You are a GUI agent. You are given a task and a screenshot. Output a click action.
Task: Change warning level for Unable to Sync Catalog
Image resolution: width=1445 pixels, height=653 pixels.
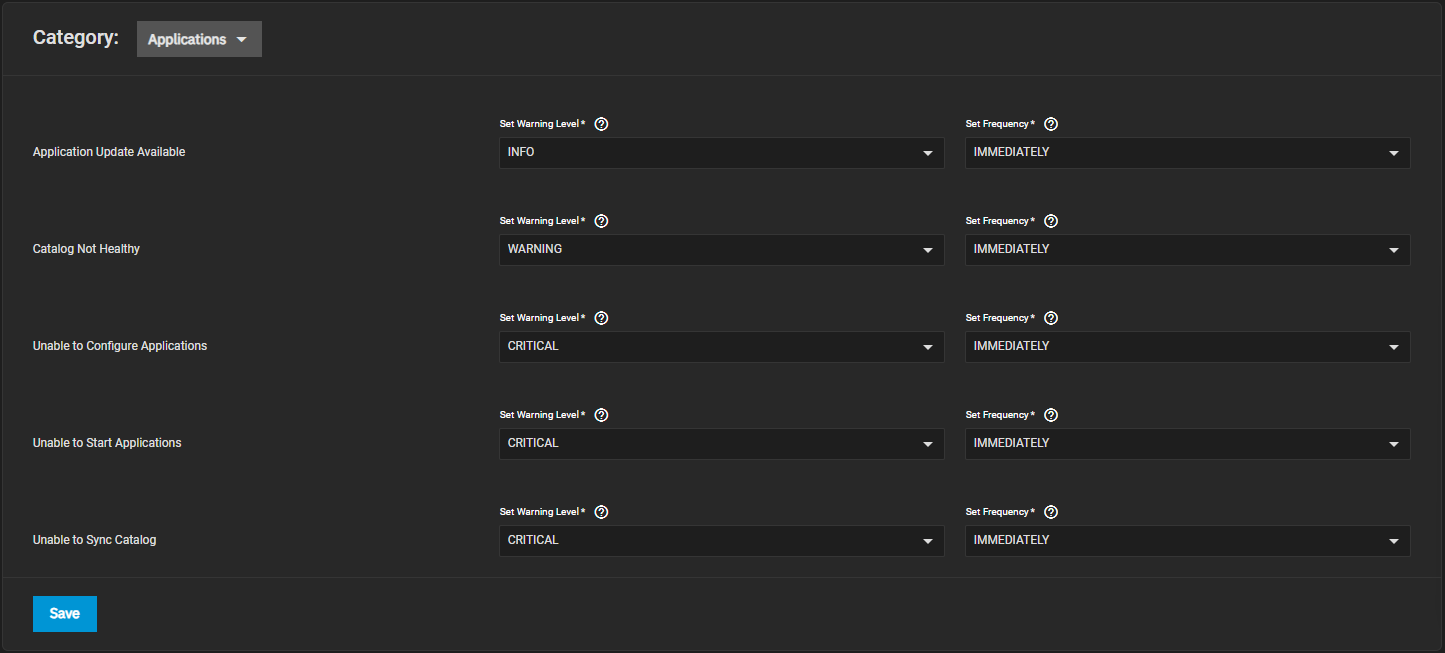tap(721, 541)
